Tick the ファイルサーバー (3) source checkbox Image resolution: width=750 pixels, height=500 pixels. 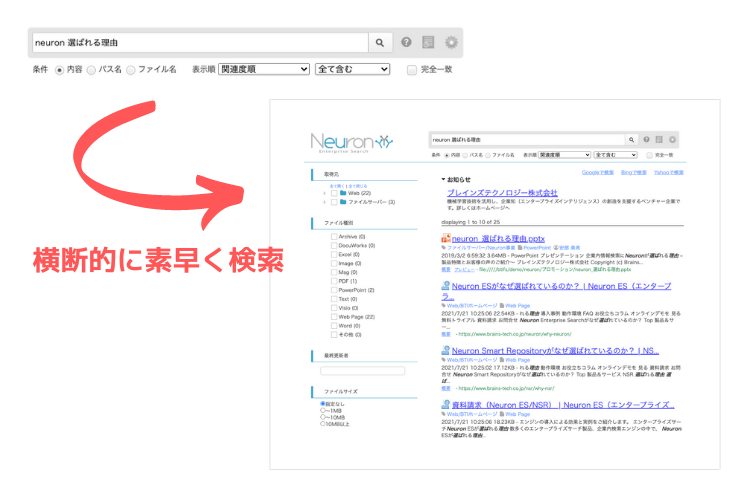pyautogui.click(x=334, y=202)
